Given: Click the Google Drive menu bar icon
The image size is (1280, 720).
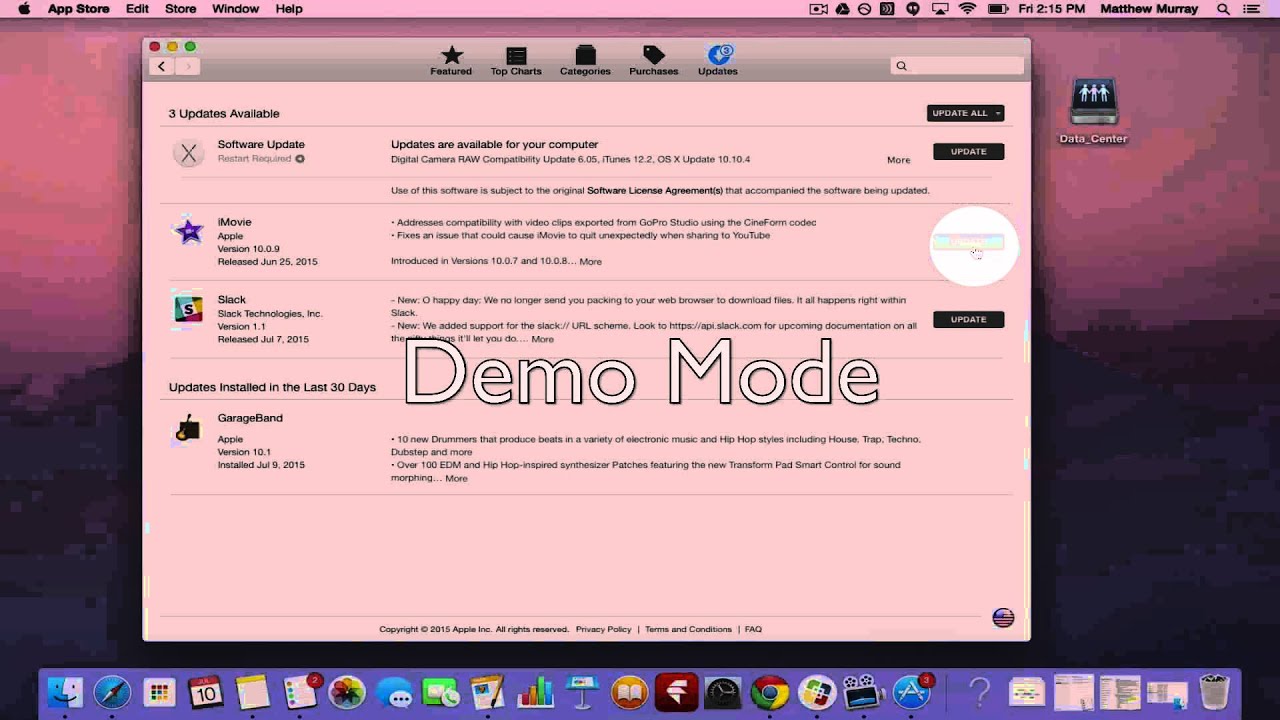Looking at the screenshot, I should click(843, 9).
